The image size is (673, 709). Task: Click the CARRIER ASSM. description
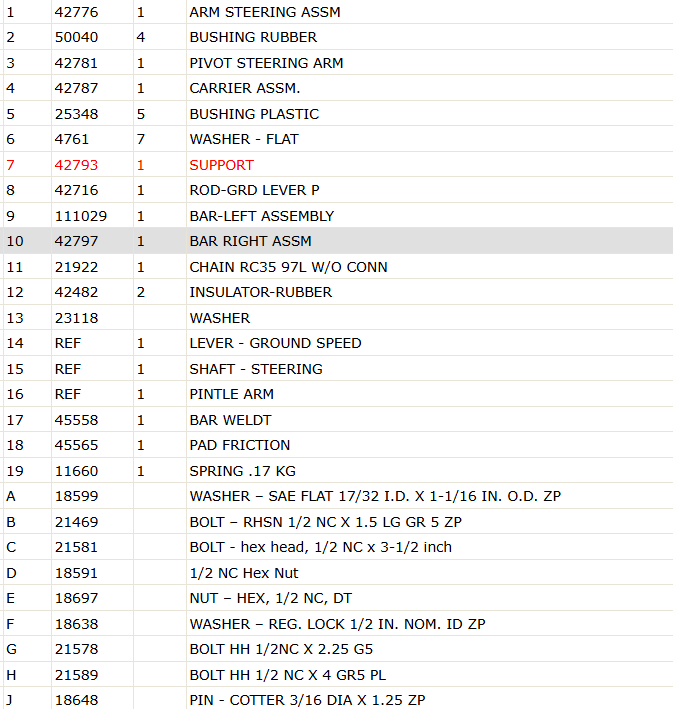tap(245, 88)
